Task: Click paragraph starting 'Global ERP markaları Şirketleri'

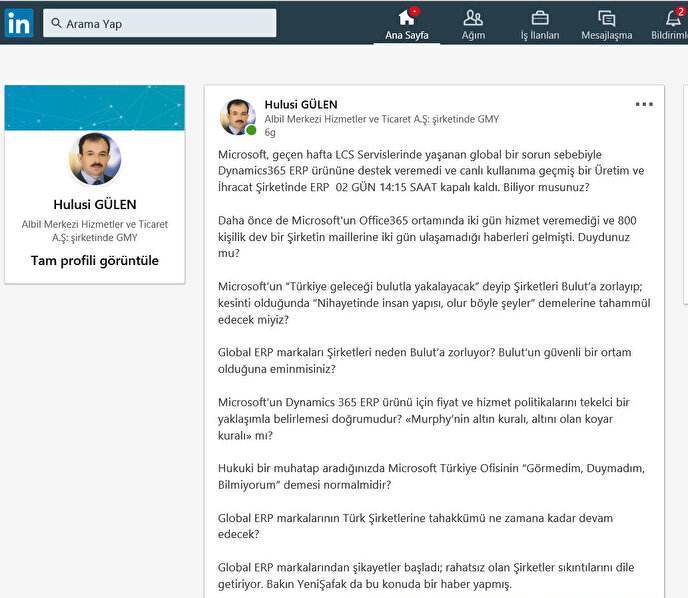Action: click(x=424, y=361)
